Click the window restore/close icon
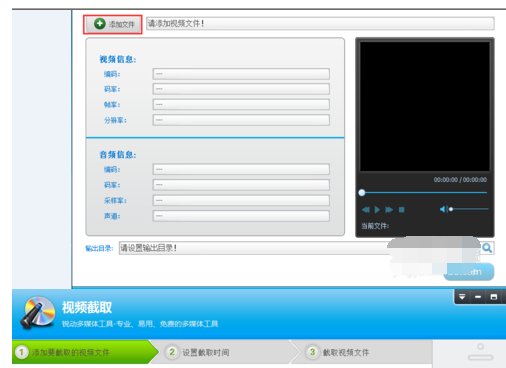 click(x=494, y=297)
